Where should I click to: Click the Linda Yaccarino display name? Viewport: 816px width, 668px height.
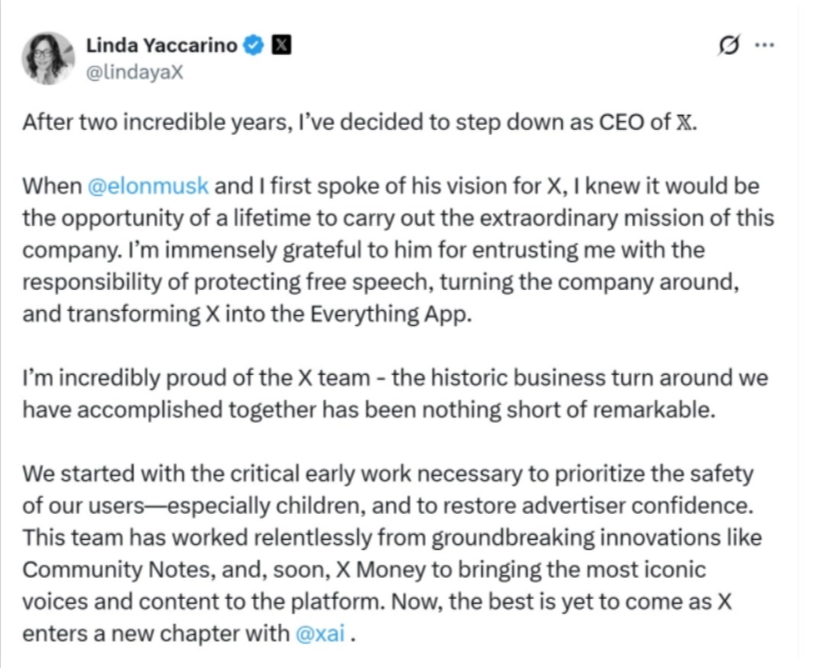tap(162, 45)
